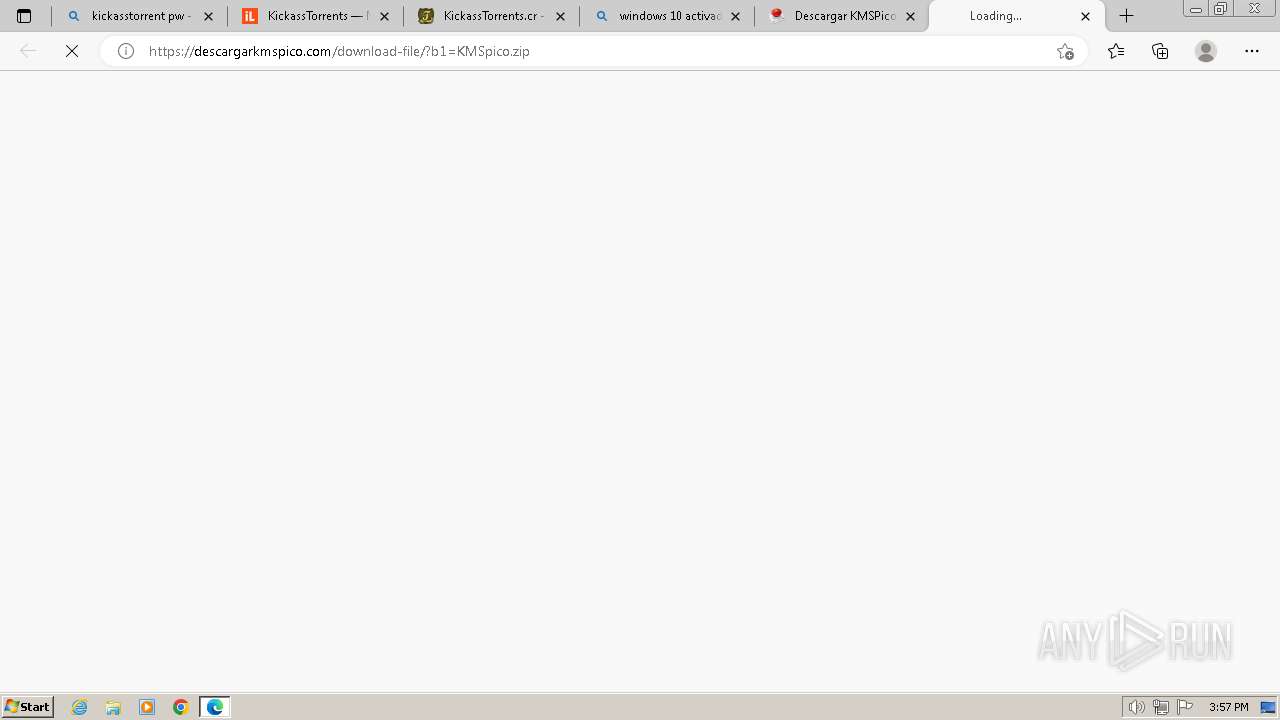Launch Google Chrome from taskbar

coord(181,707)
